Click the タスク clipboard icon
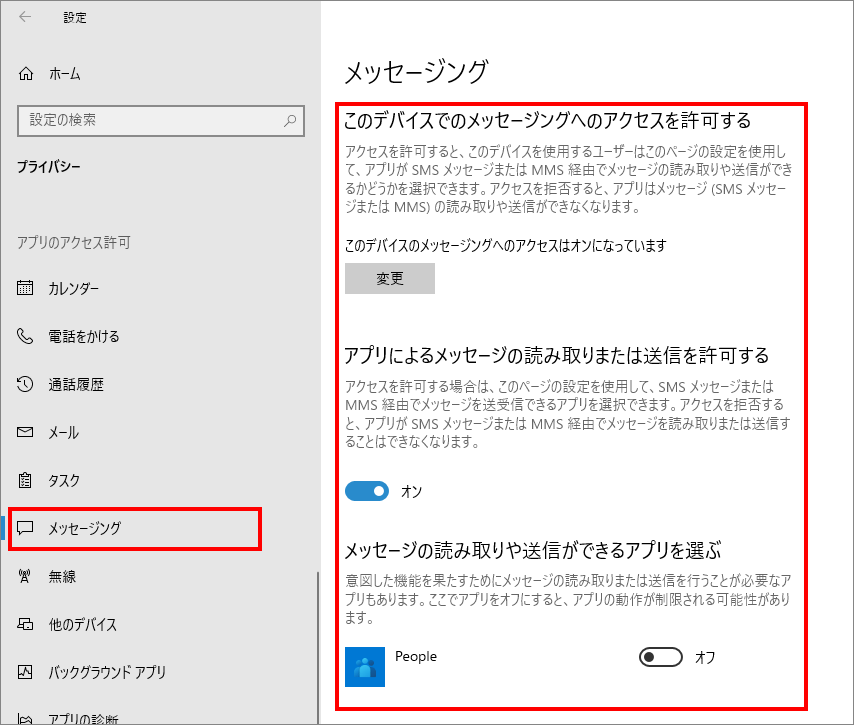The image size is (854, 725). [25, 480]
